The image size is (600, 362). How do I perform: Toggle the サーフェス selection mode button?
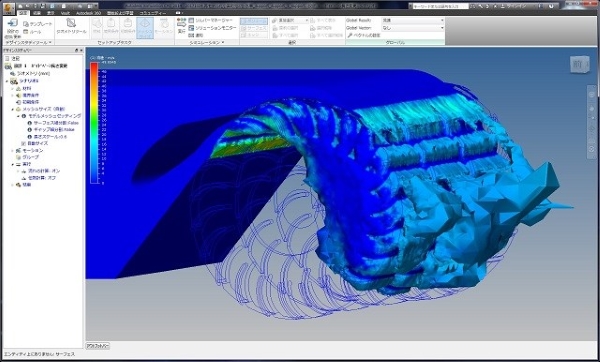254,28
